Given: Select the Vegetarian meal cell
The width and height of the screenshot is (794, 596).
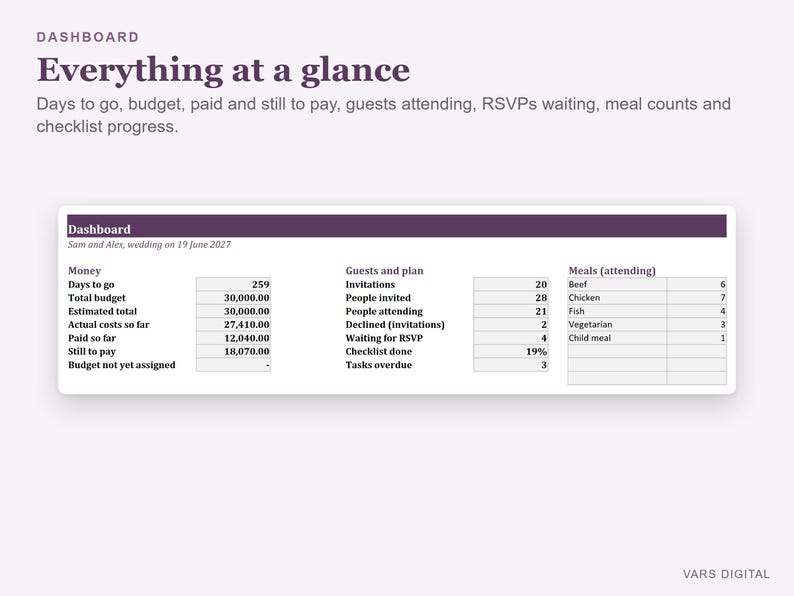Looking at the screenshot, I should 617,325.
